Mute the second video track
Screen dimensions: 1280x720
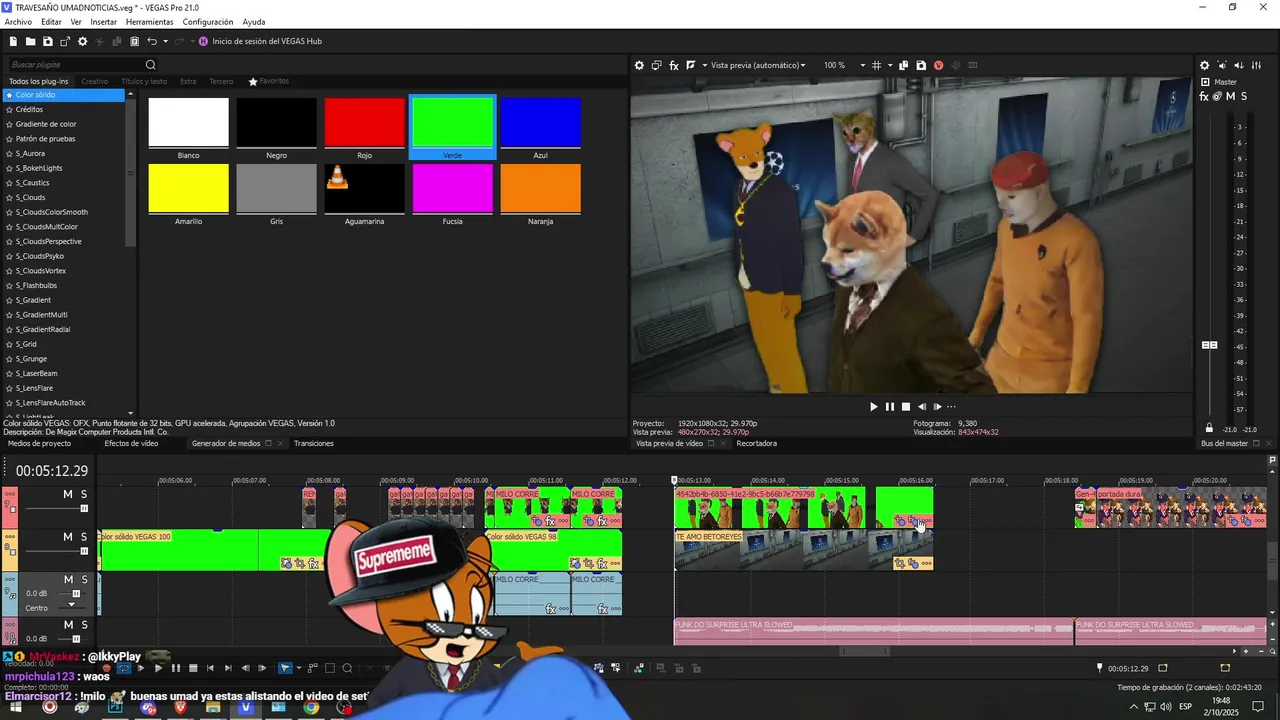pos(68,537)
